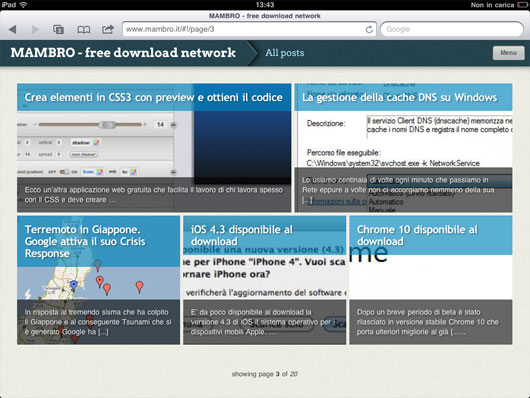Click the showing page 3 of 20 text
530x398 pixels.
[265, 374]
